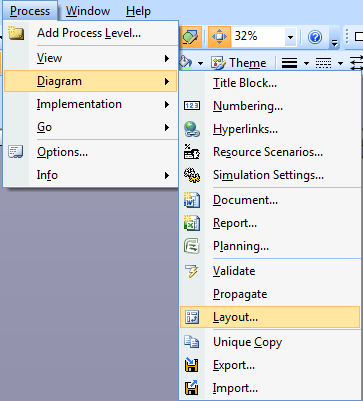Click the Export disk icon
The height and width of the screenshot is (401, 363).
coord(192,365)
